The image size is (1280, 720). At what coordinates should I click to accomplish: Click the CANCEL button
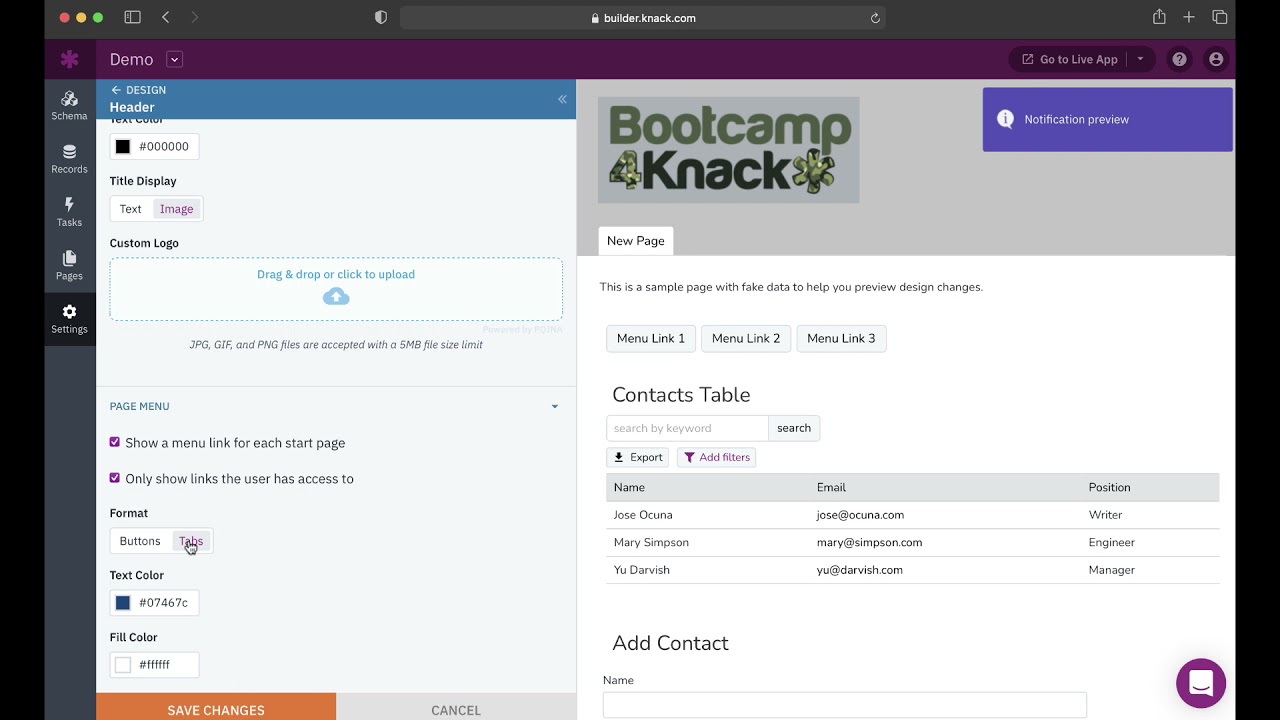456,709
